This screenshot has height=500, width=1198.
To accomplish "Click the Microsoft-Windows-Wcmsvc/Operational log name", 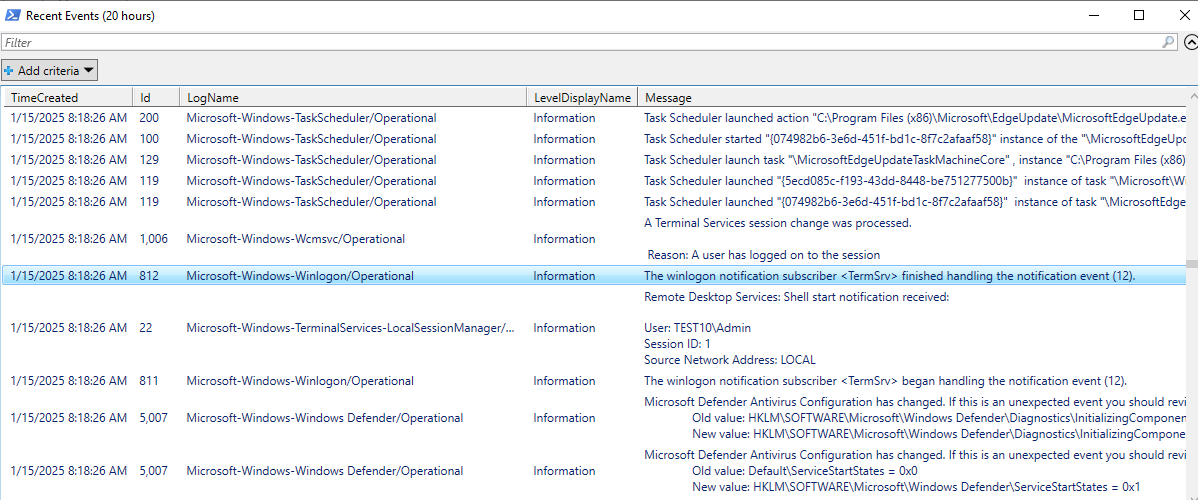I will point(295,239).
